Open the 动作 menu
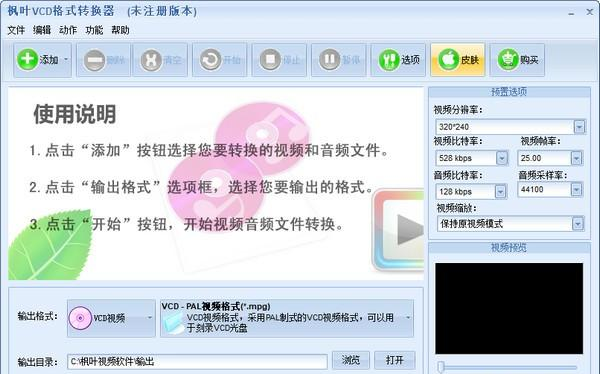Image resolution: width=600 pixels, height=374 pixels. 68,30
